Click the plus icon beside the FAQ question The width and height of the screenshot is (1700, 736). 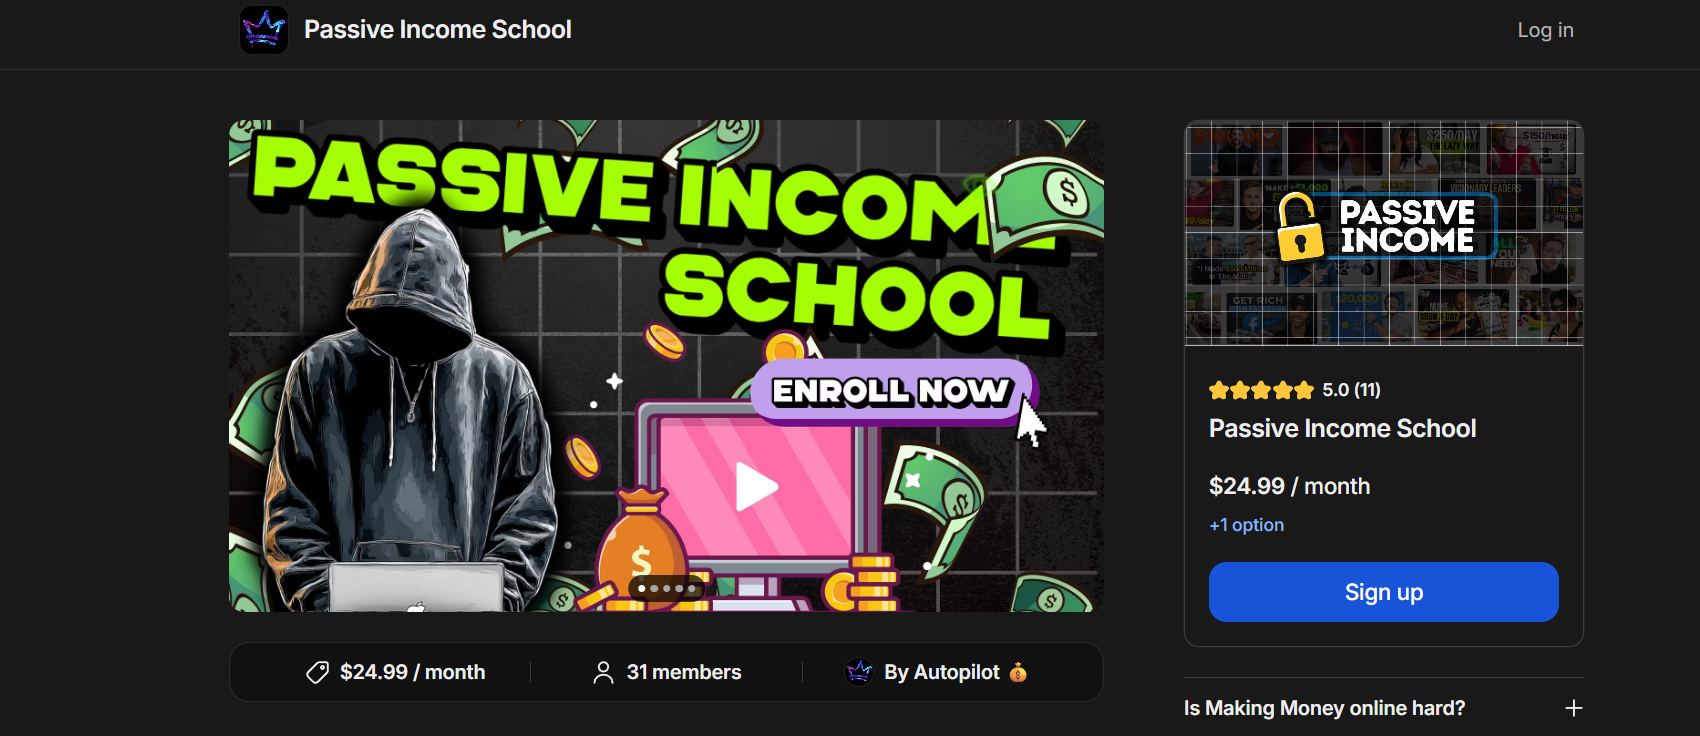point(1573,708)
